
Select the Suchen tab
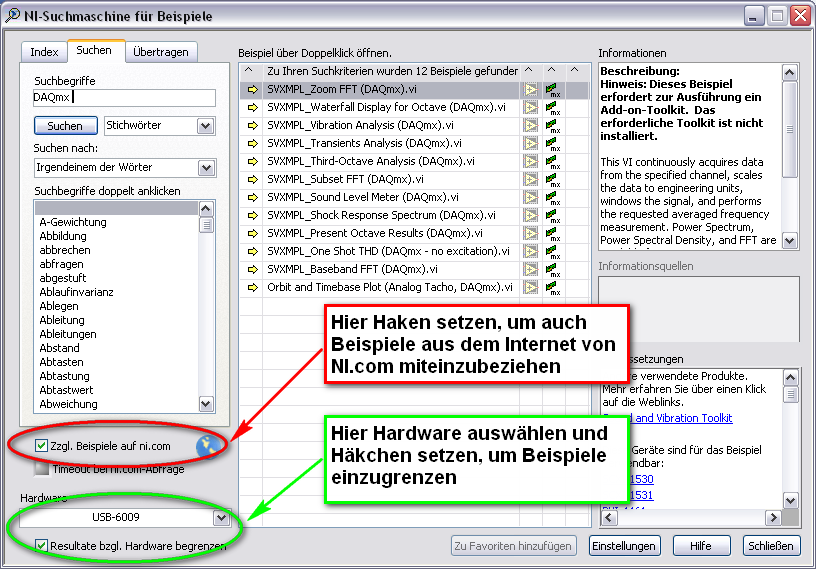[x=94, y=50]
